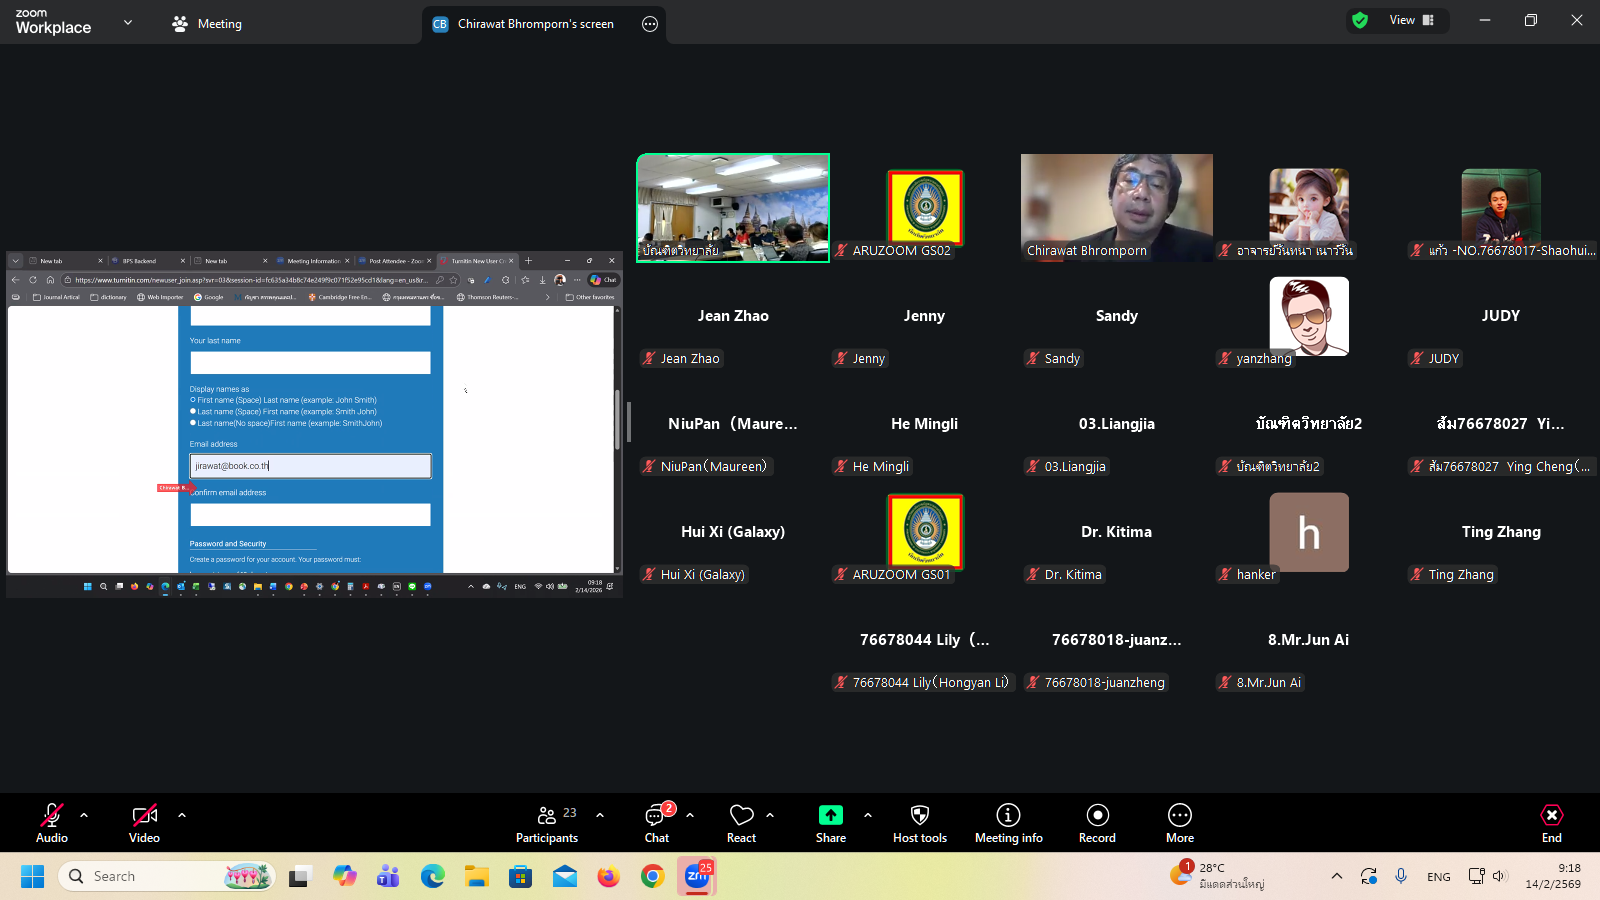This screenshot has height=900, width=1600.
Task: Show Meeting info
Action: (1008, 823)
